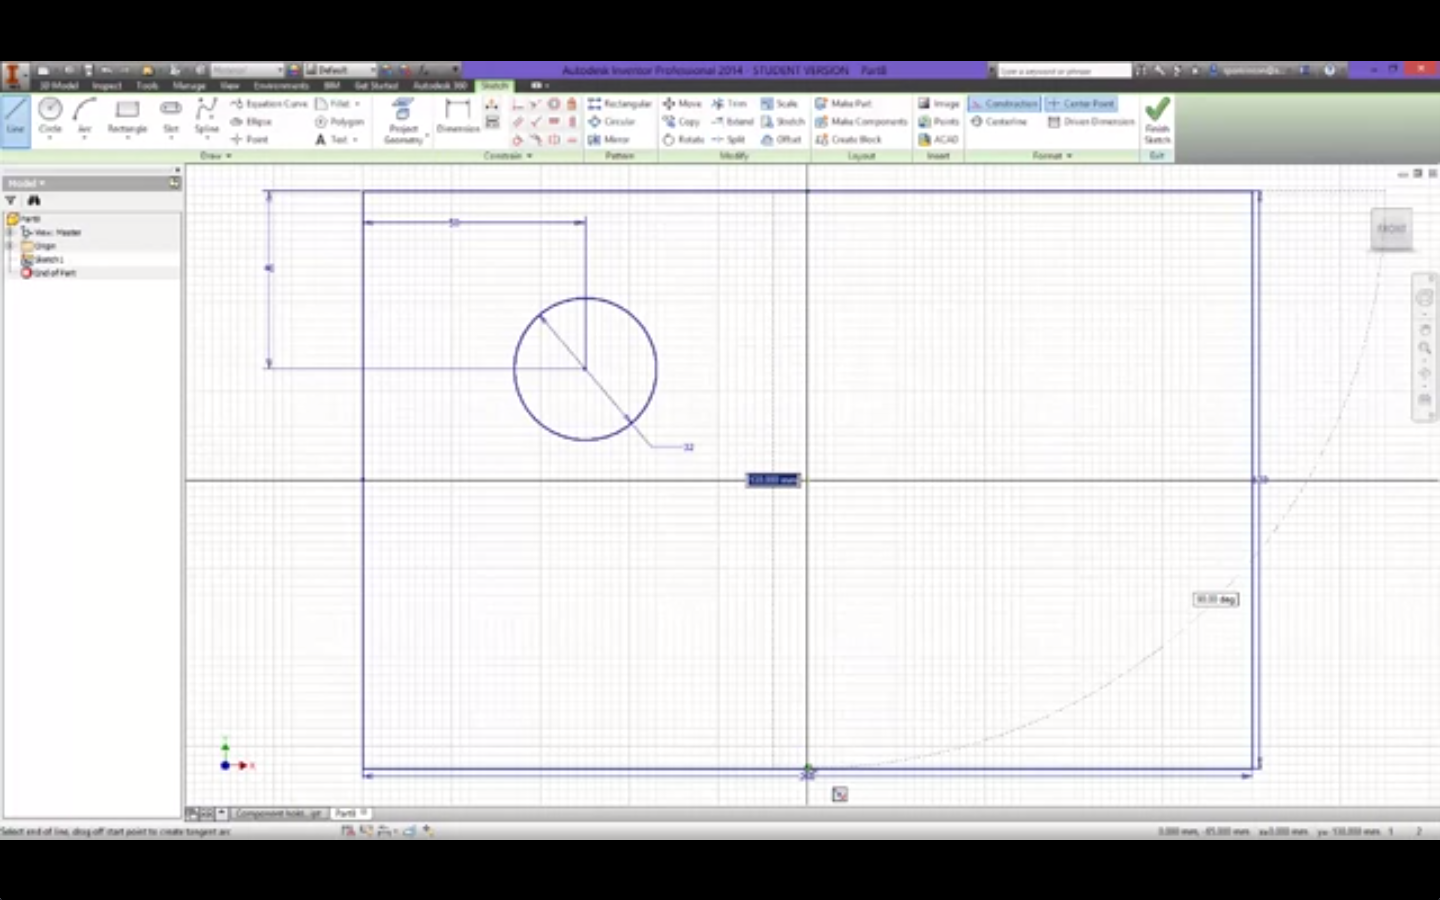Open the Get Started tab
1440x900 pixels.
click(376, 86)
